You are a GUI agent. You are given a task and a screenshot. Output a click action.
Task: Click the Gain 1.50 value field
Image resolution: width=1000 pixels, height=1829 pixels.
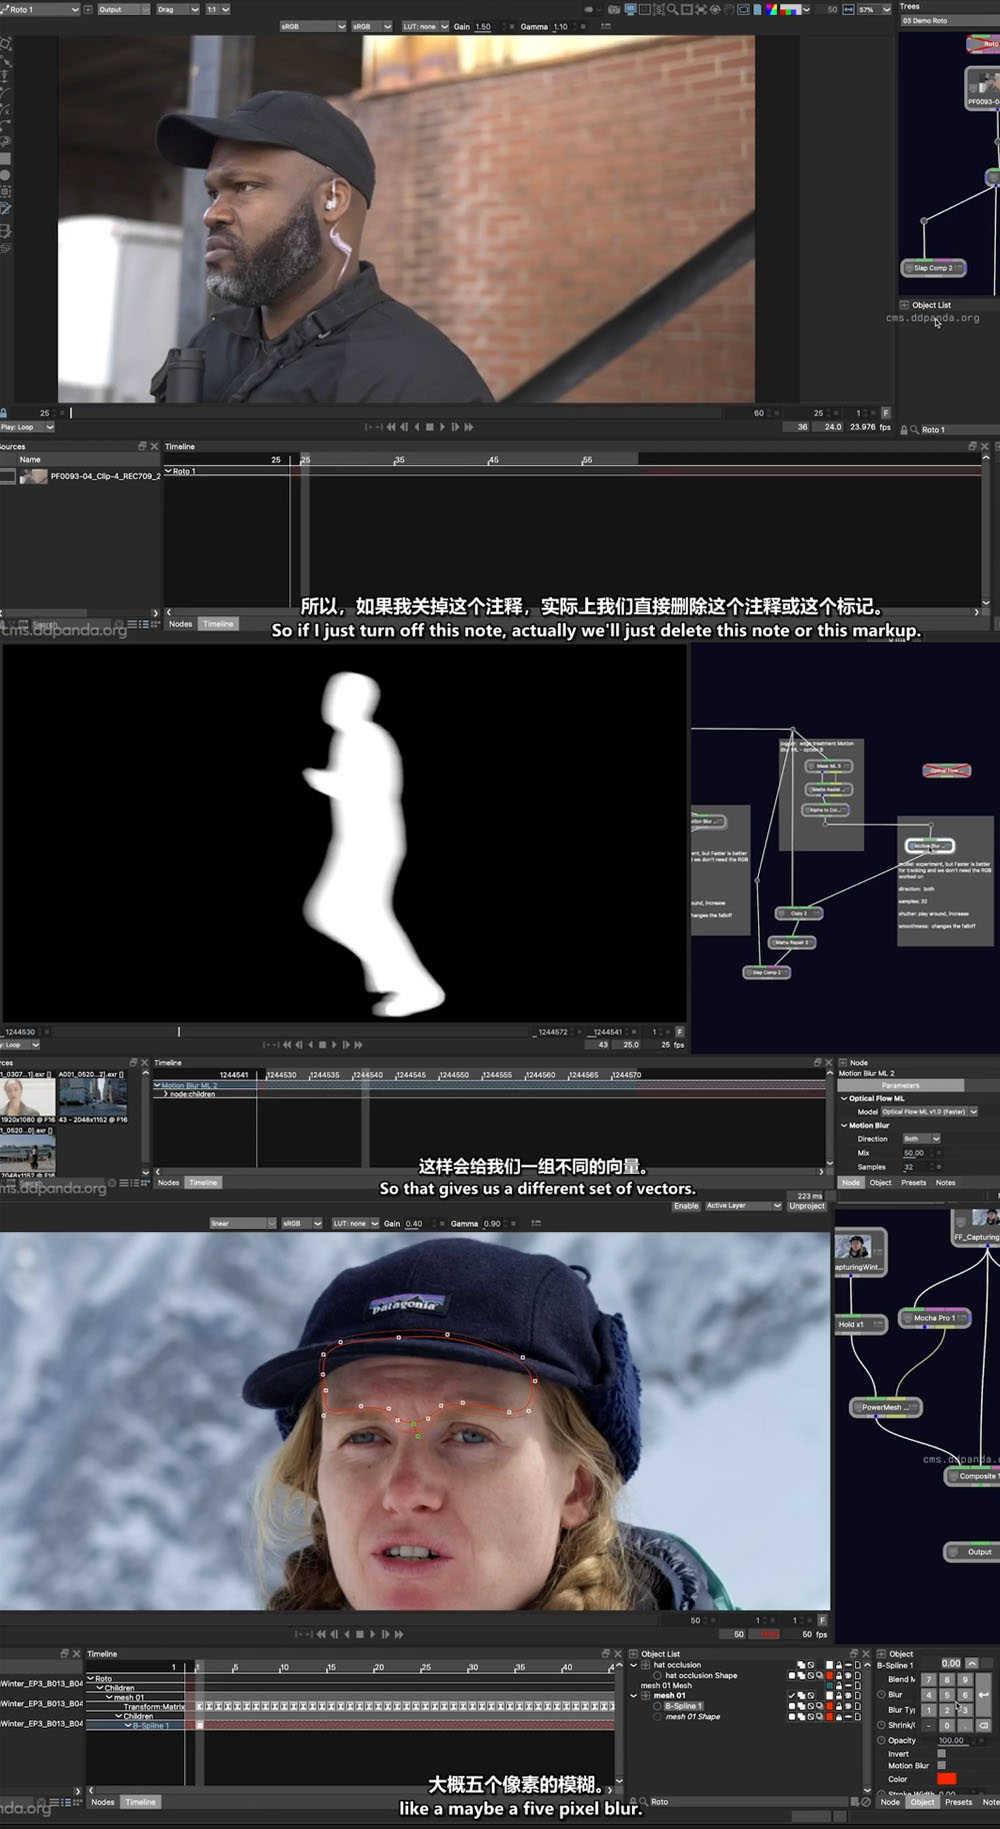point(483,27)
